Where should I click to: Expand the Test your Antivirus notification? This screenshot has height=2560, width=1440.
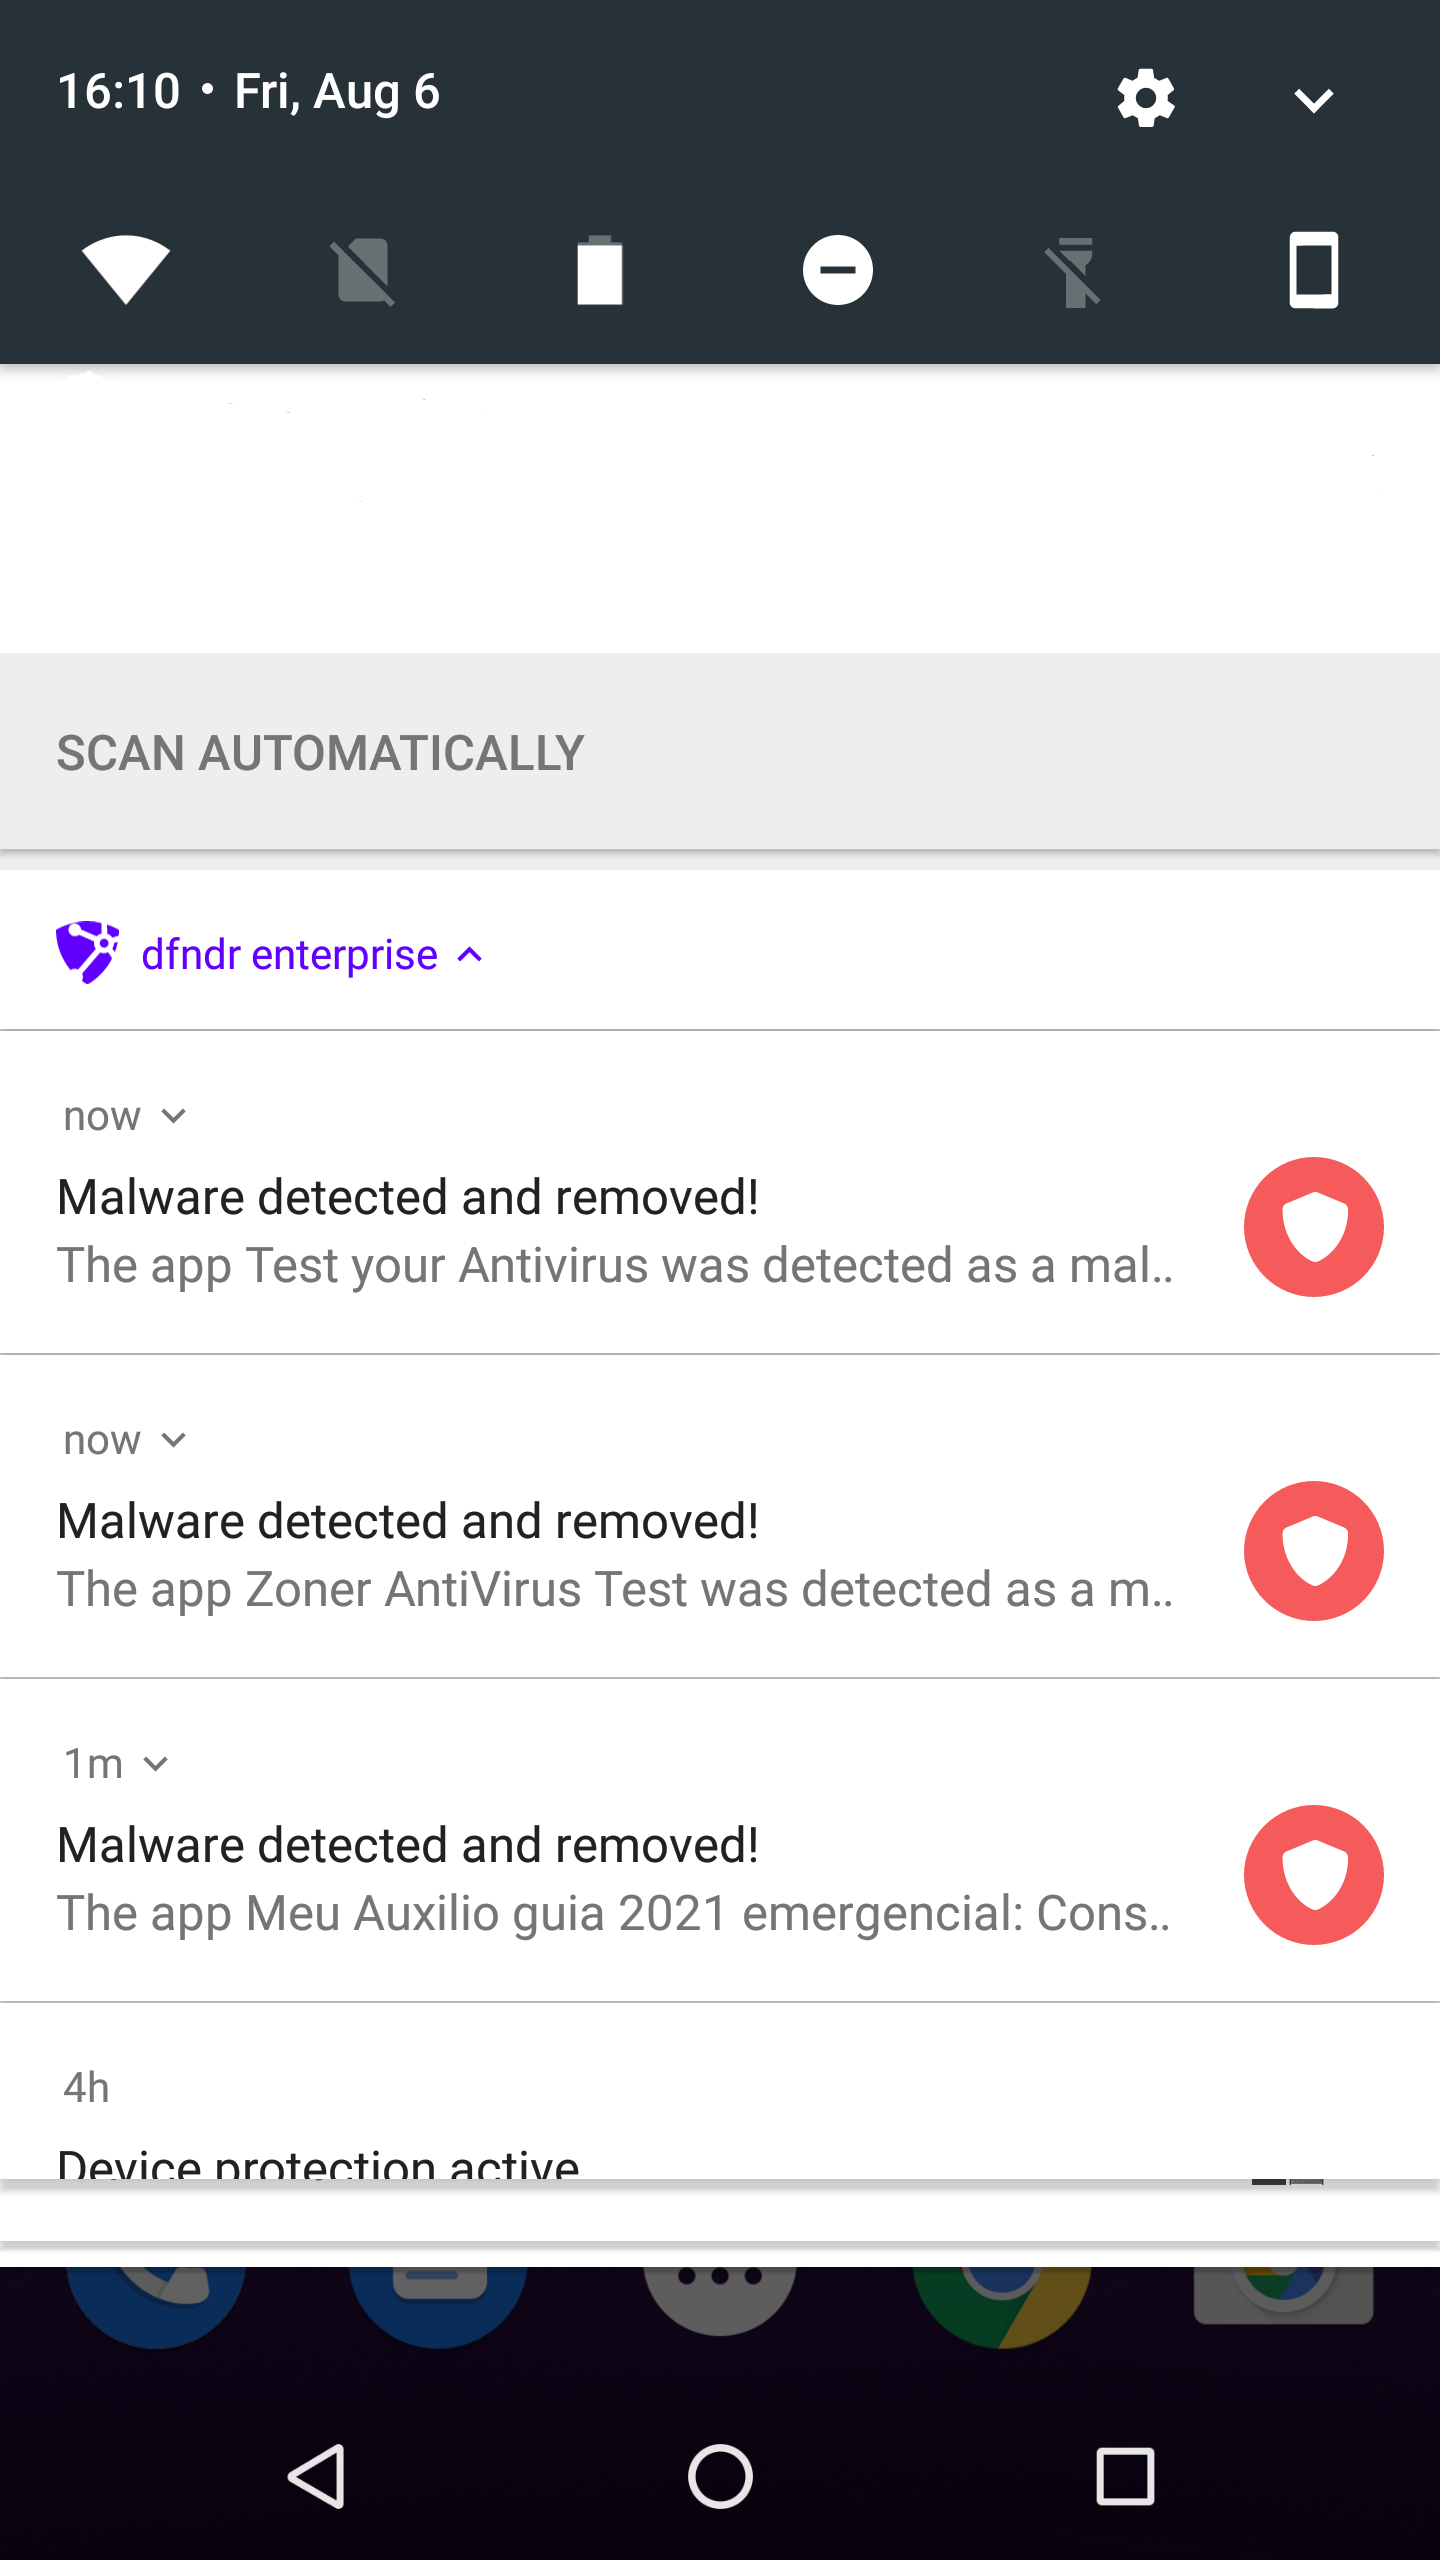click(174, 1116)
